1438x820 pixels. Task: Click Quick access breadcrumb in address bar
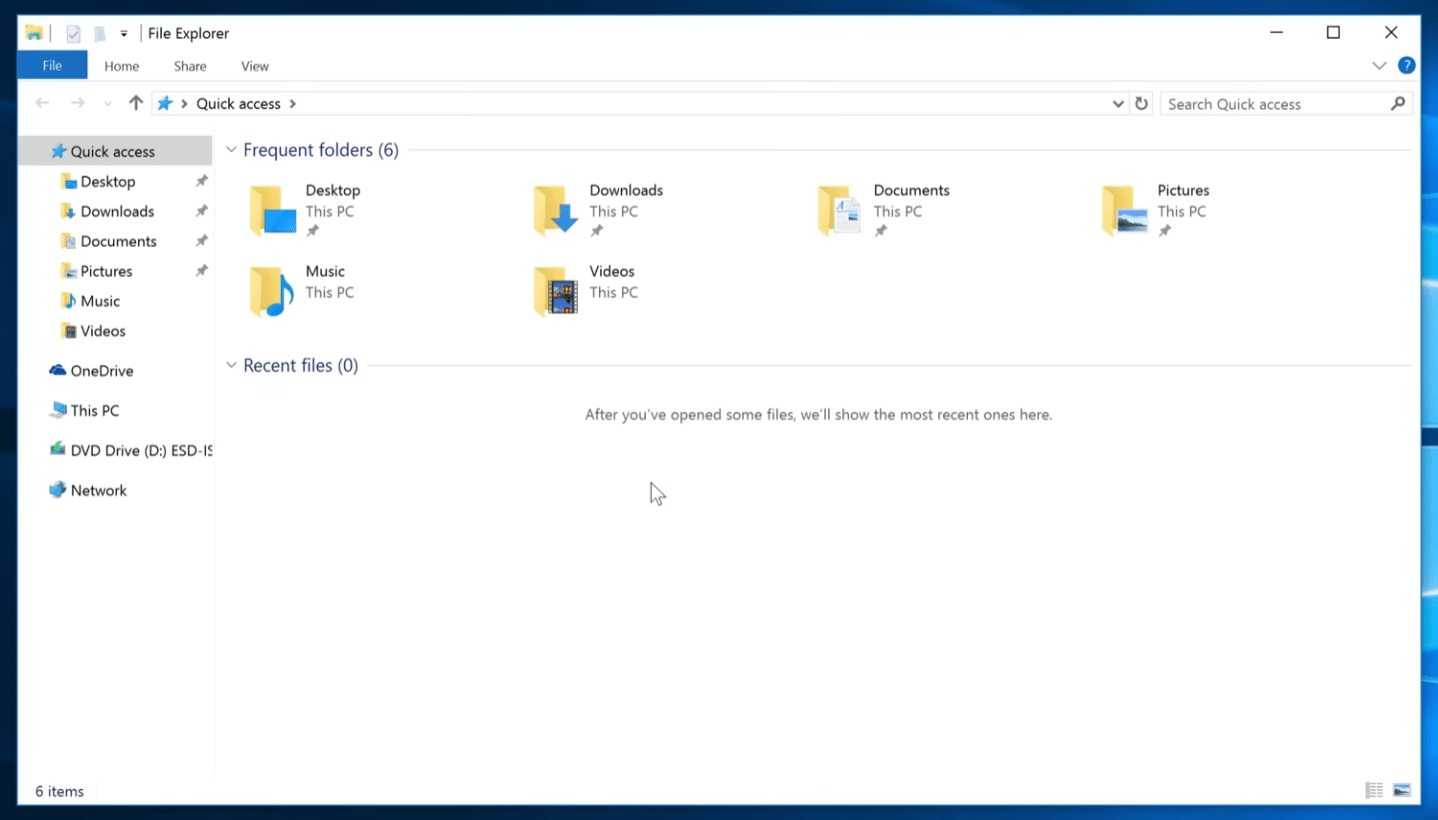238,104
